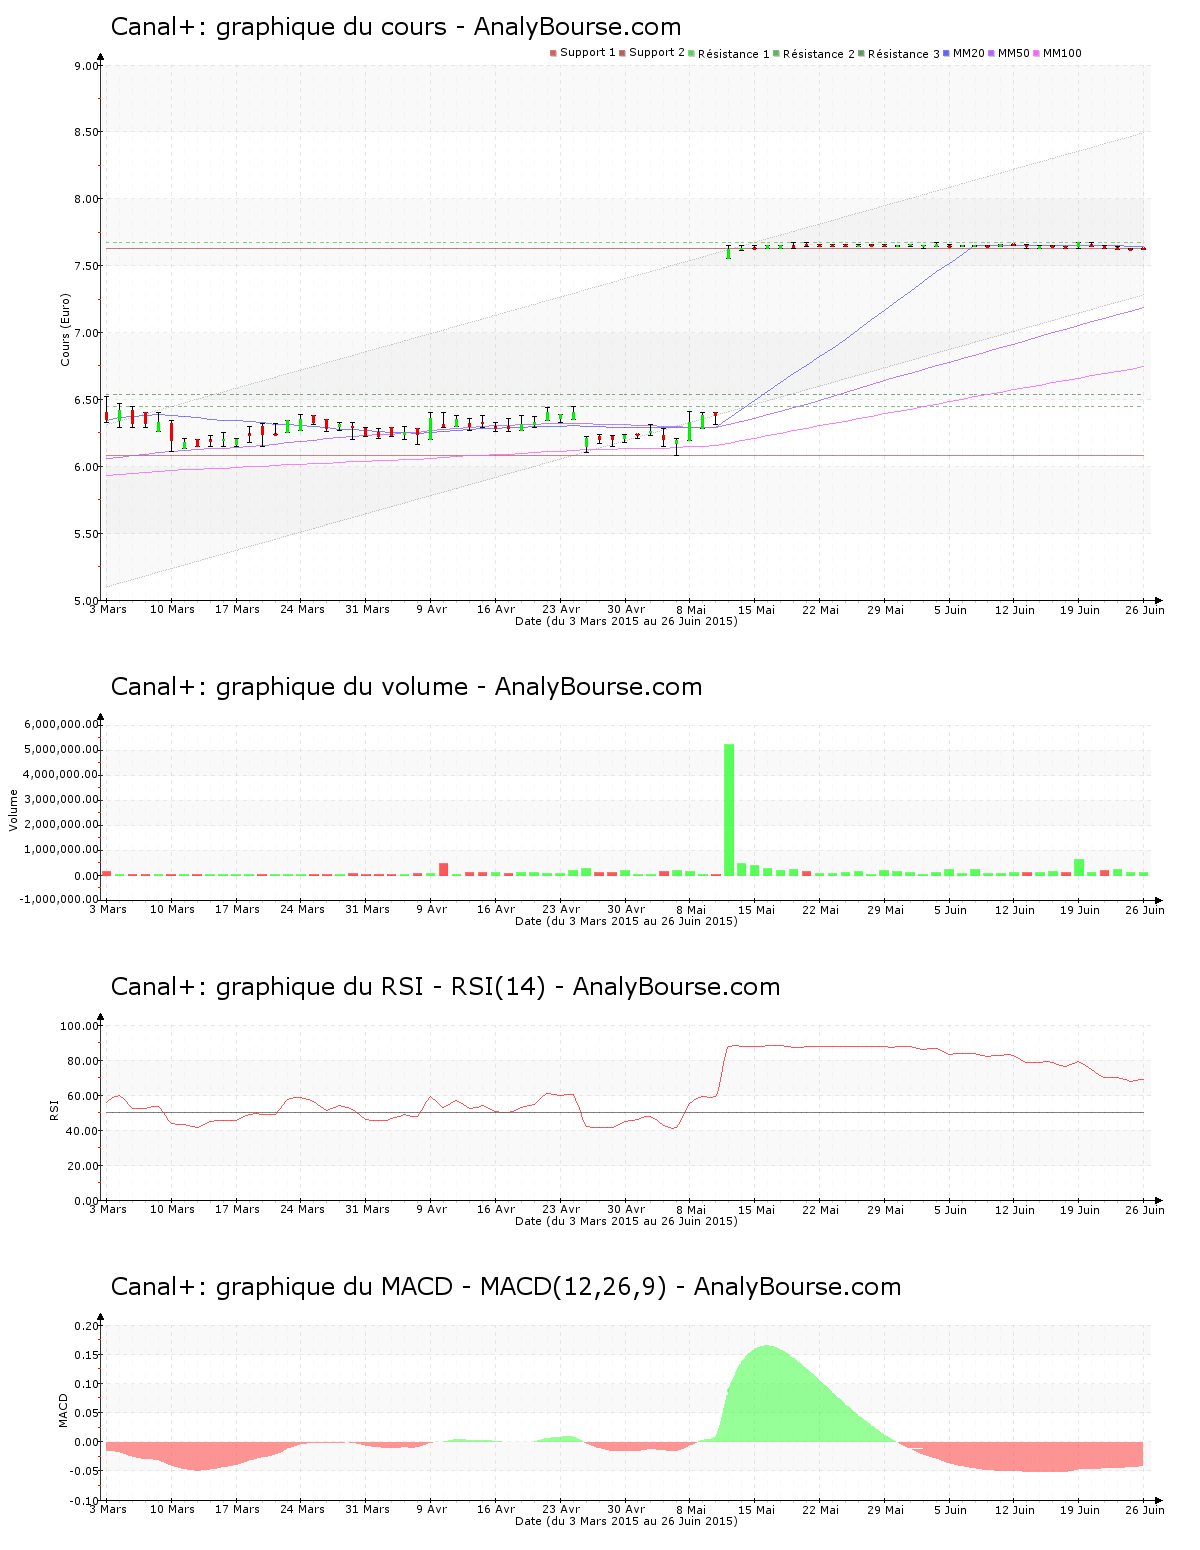
Task: Click '6,000,000.00' on the volume axis
Action: 62,724
